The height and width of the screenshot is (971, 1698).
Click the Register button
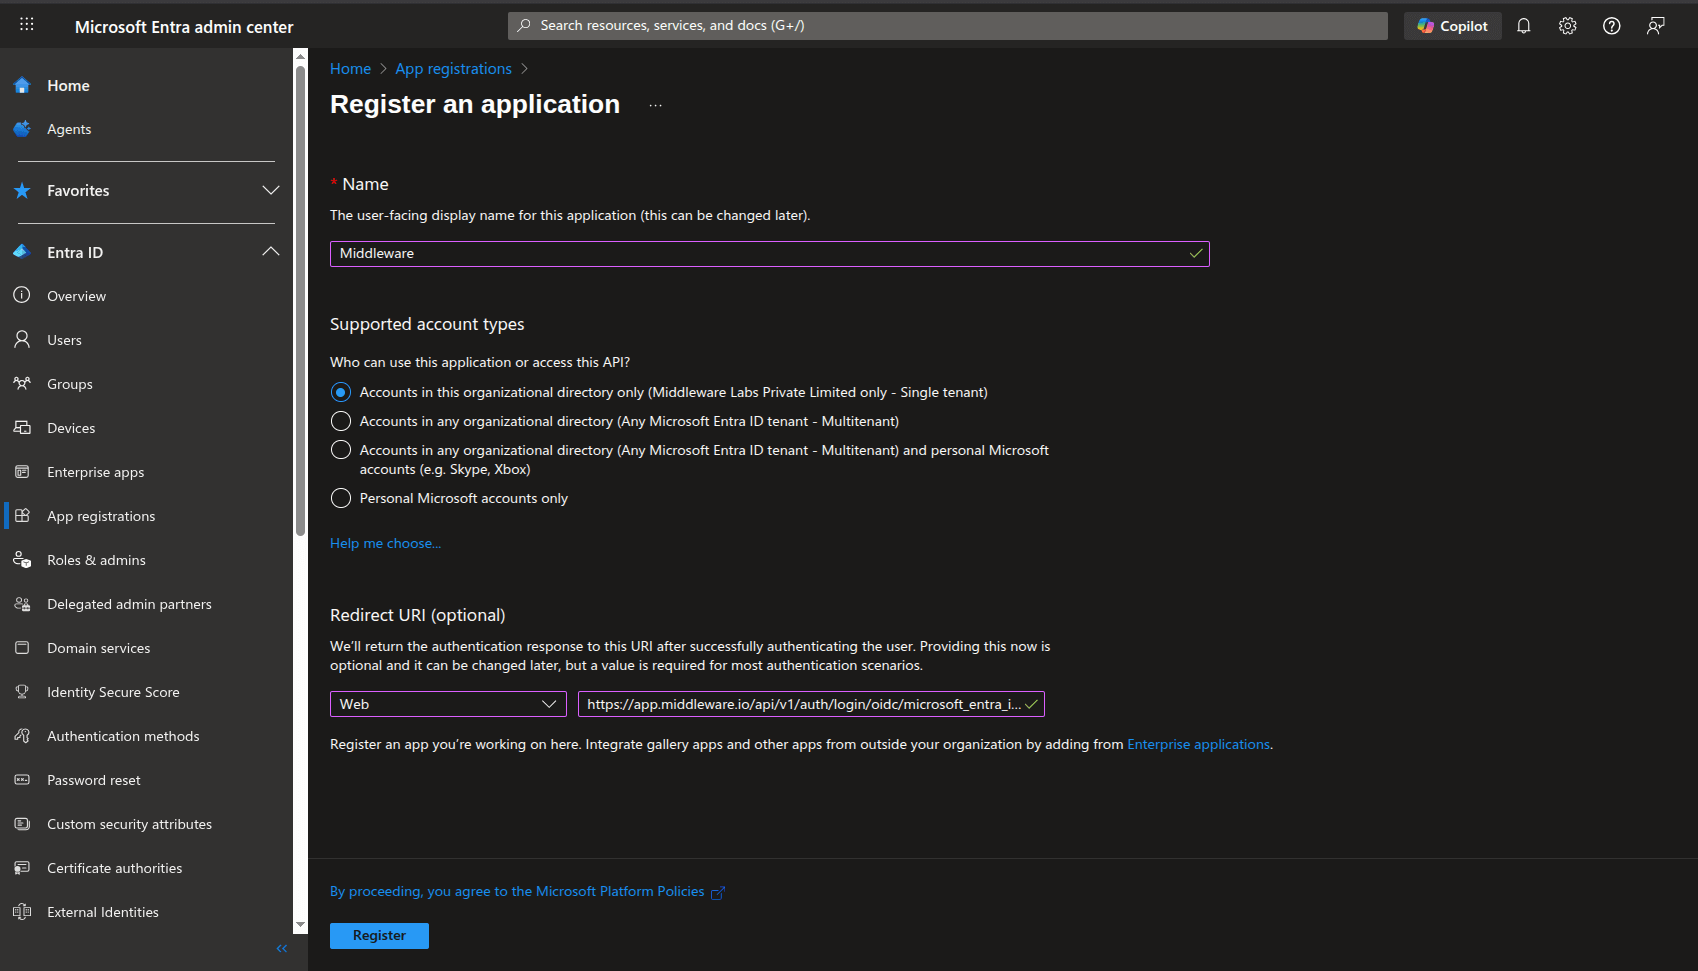[379, 935]
